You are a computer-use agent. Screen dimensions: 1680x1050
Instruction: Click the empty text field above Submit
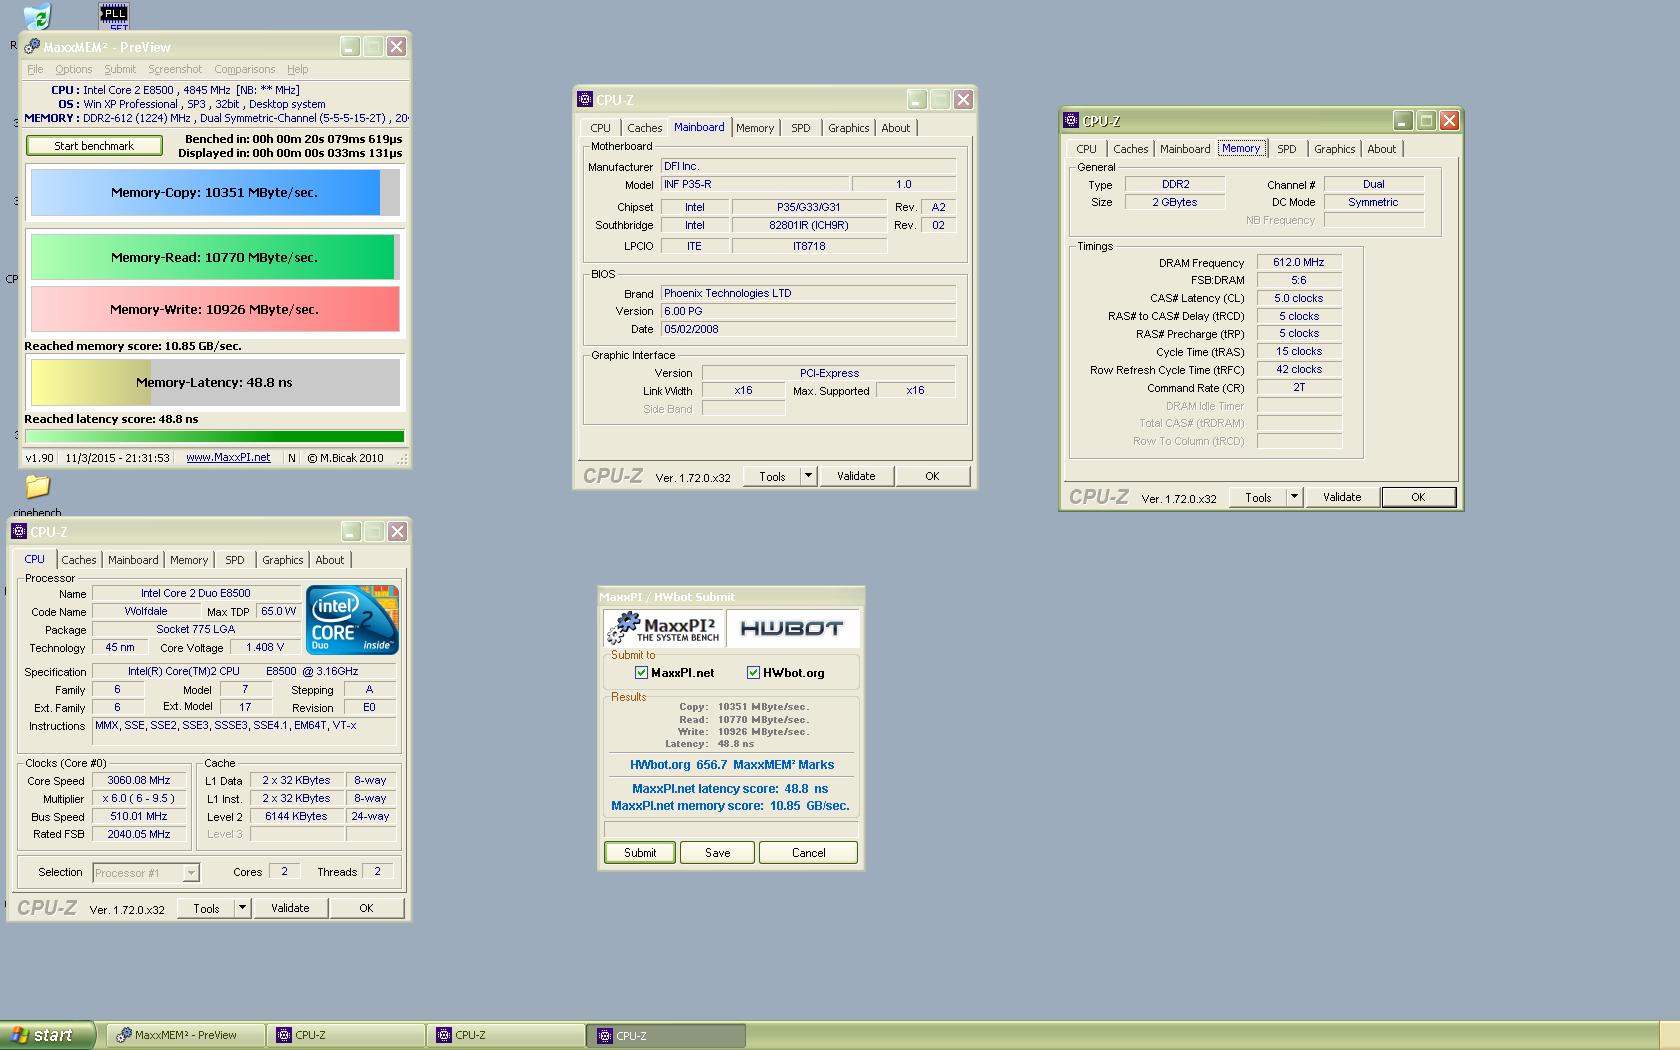point(731,829)
